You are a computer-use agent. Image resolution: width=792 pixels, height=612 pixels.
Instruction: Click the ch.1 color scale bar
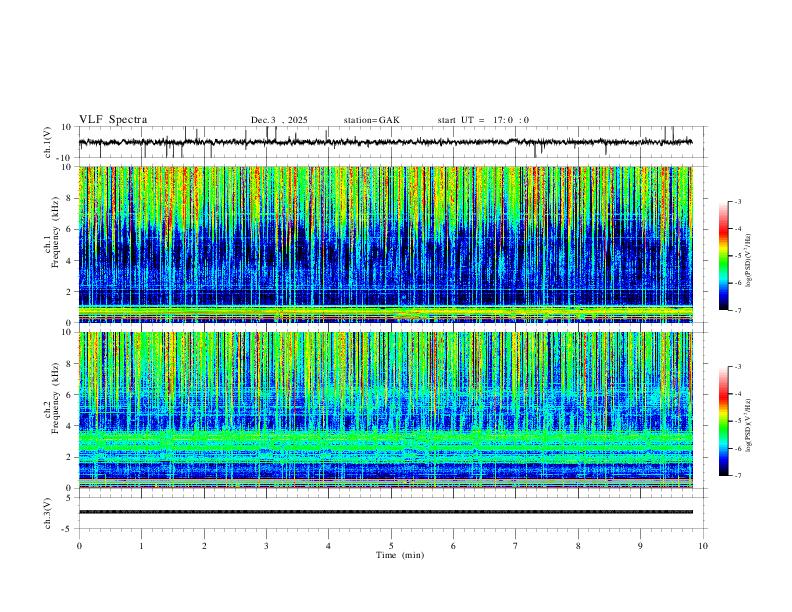click(723, 256)
